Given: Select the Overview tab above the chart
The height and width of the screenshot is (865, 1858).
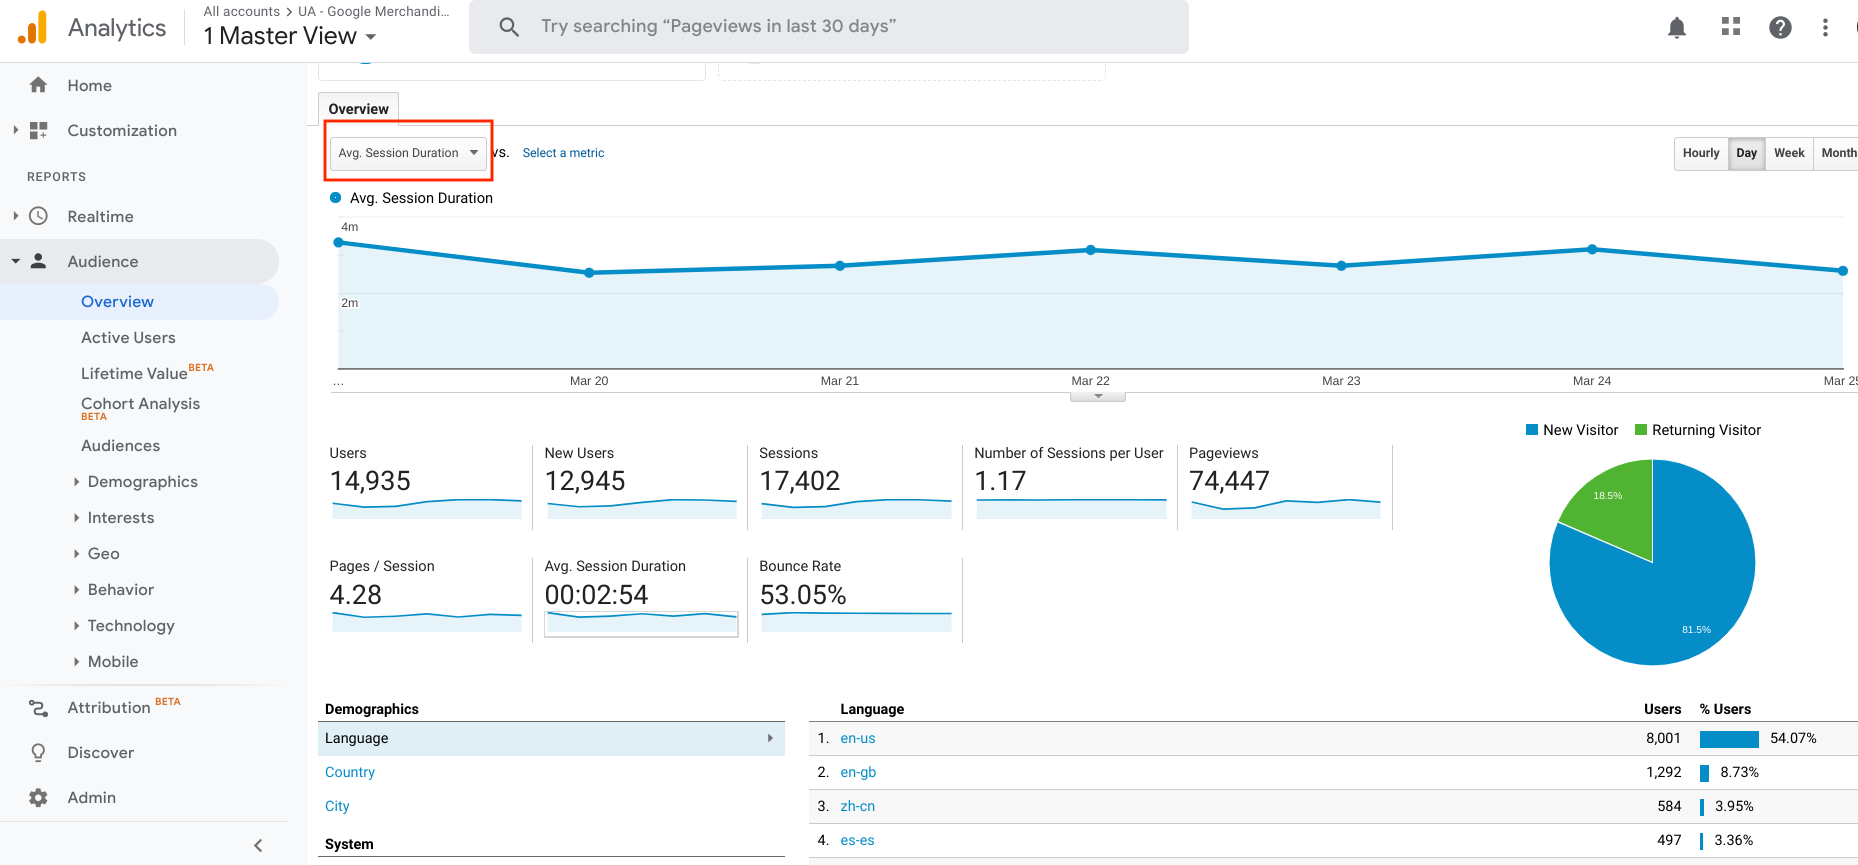Looking at the screenshot, I should pyautogui.click(x=358, y=109).
